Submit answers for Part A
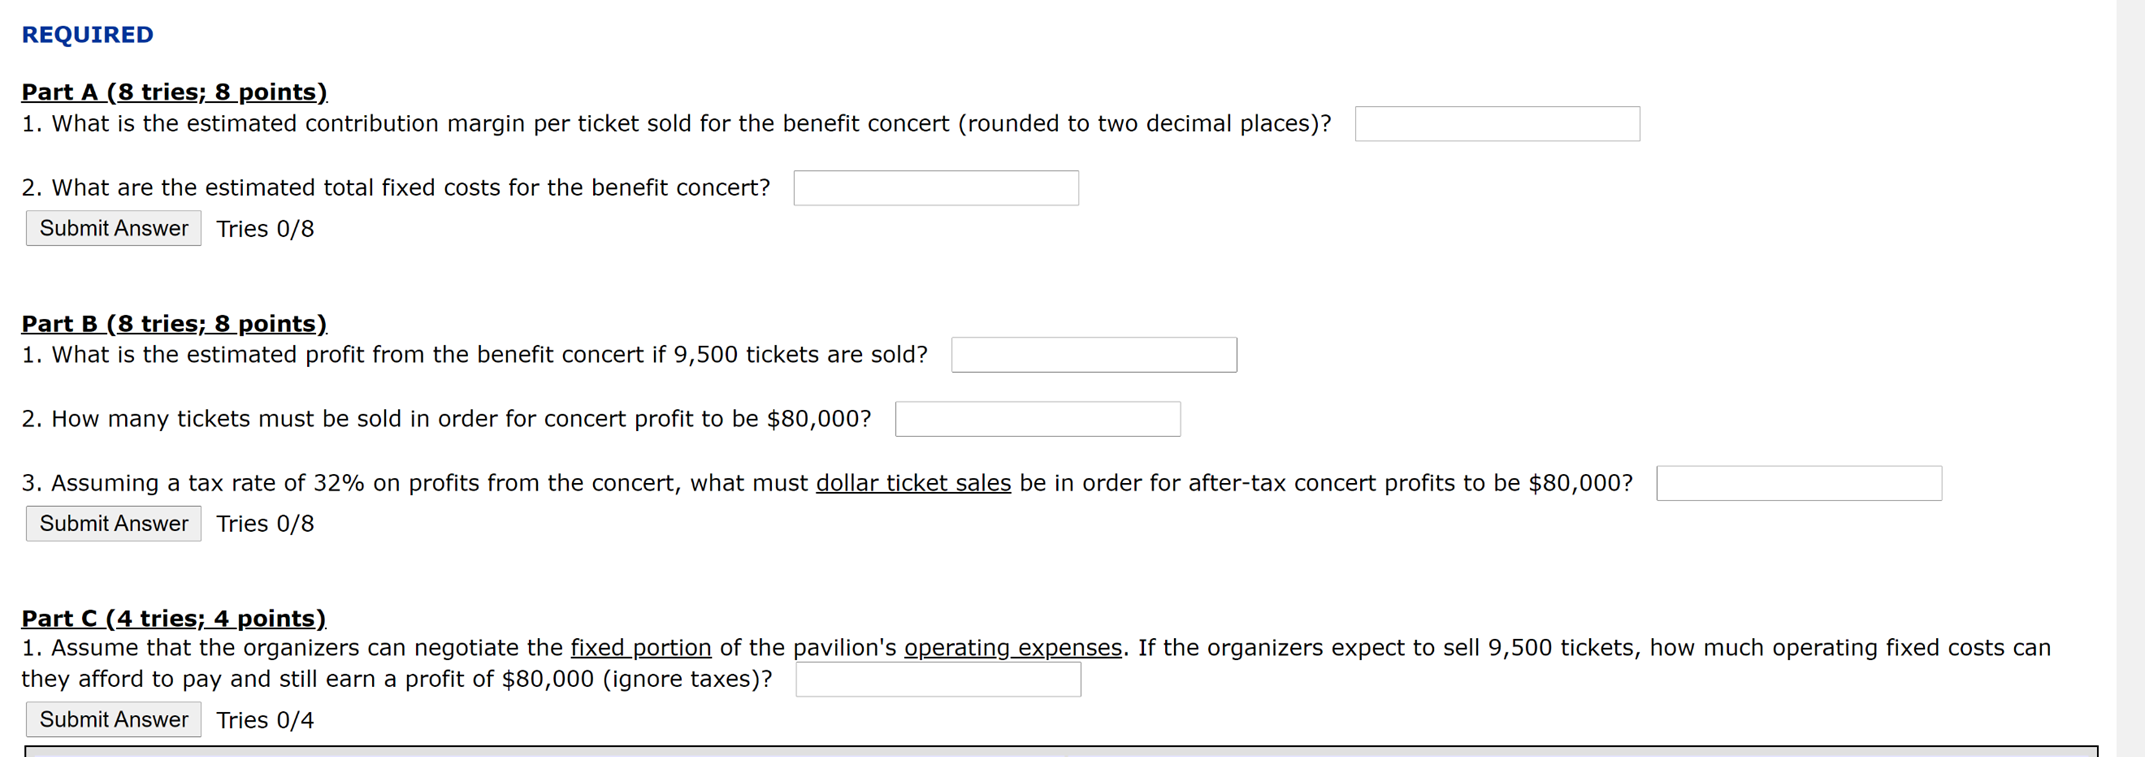Screen dimensions: 2145x757 [113, 228]
